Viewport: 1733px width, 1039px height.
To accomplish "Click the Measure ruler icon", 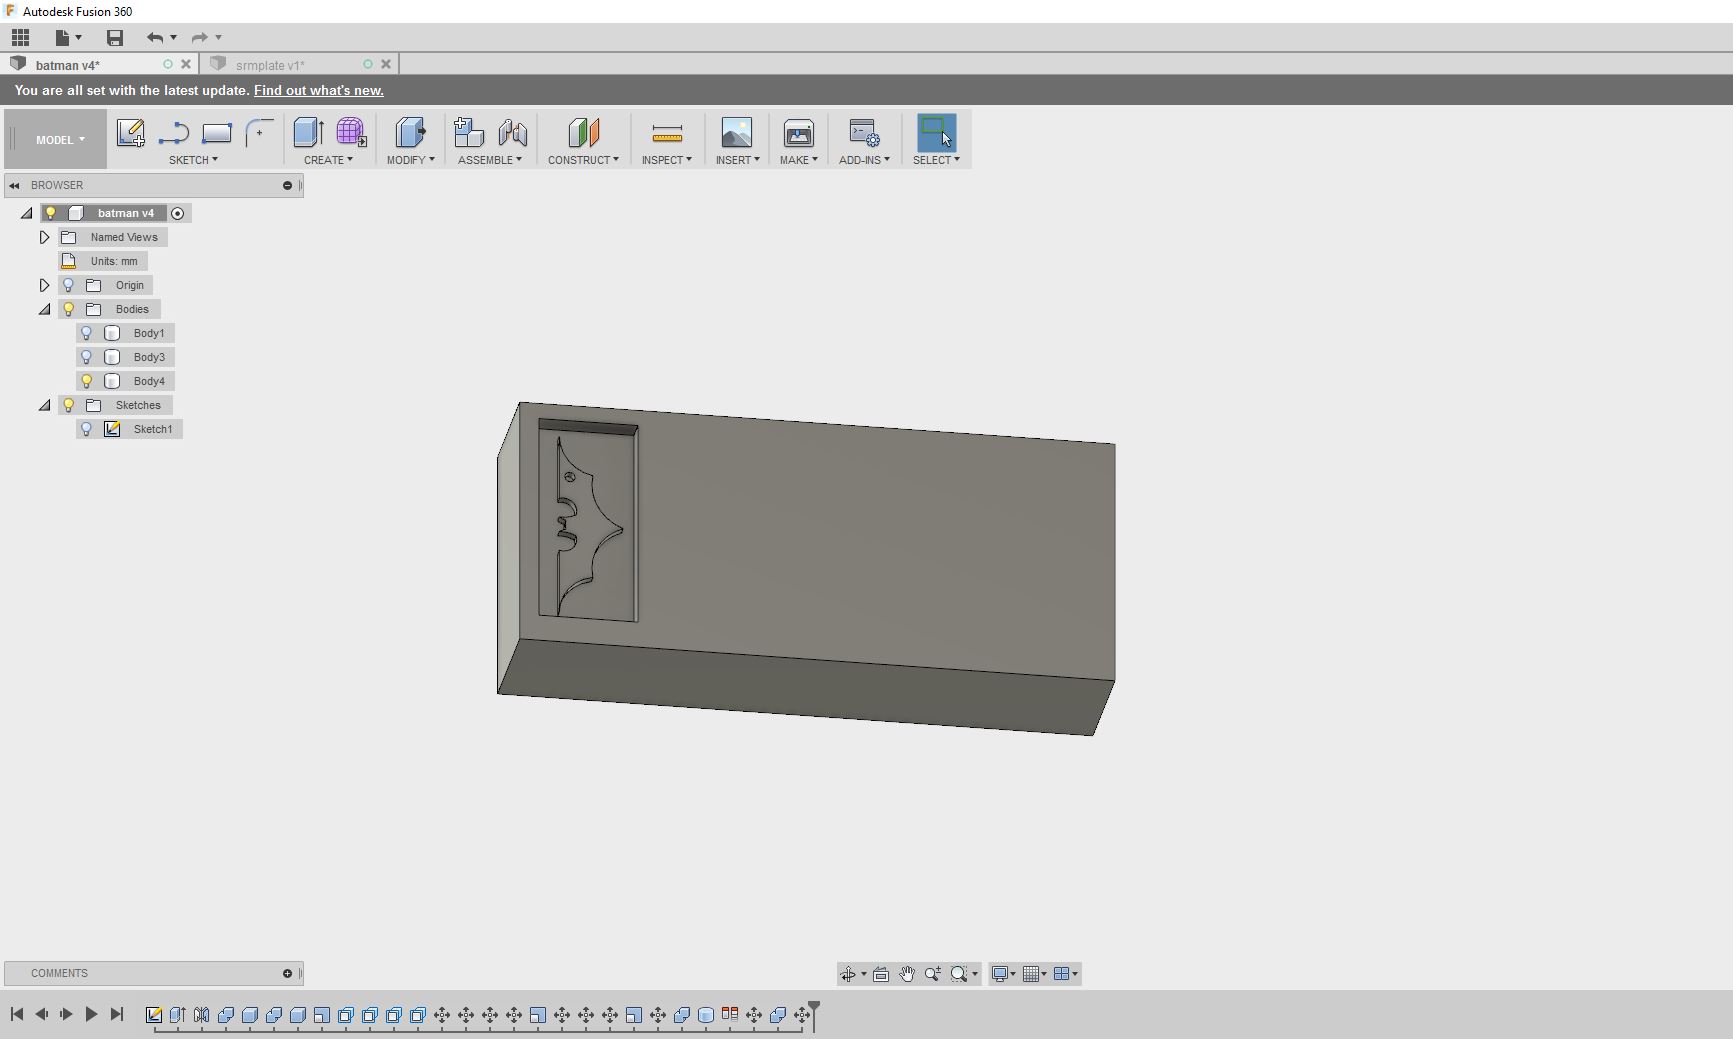I will (667, 133).
